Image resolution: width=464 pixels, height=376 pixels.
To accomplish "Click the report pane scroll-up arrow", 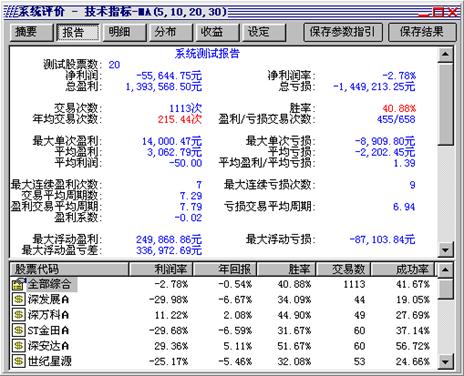I will click(446, 54).
